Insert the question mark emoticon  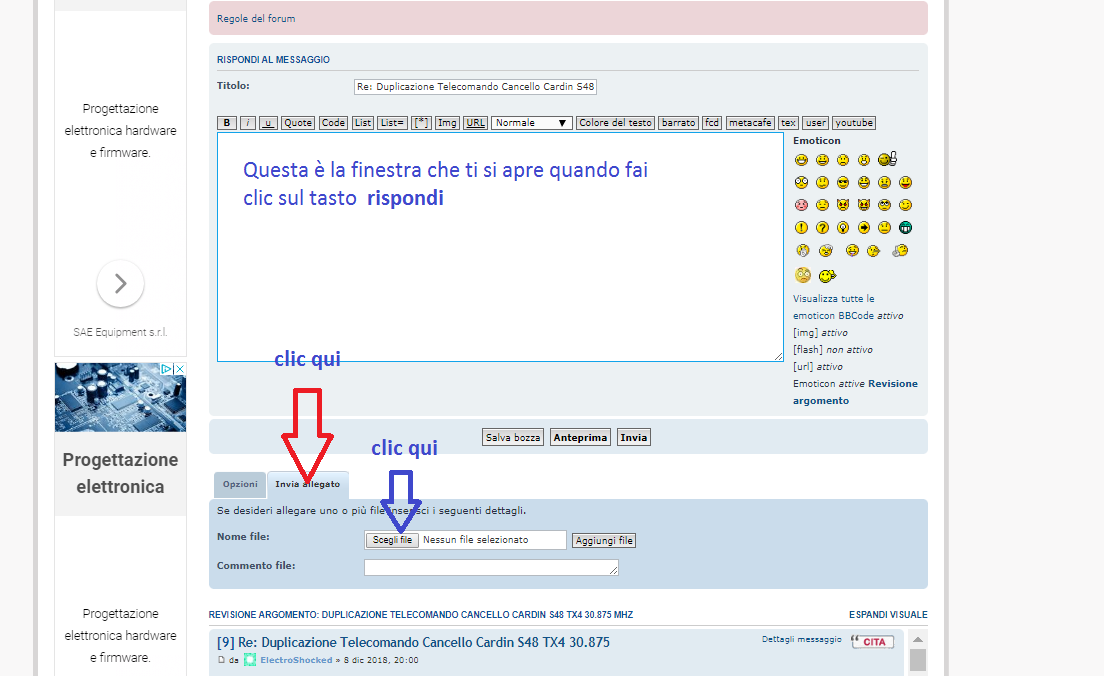coord(822,228)
